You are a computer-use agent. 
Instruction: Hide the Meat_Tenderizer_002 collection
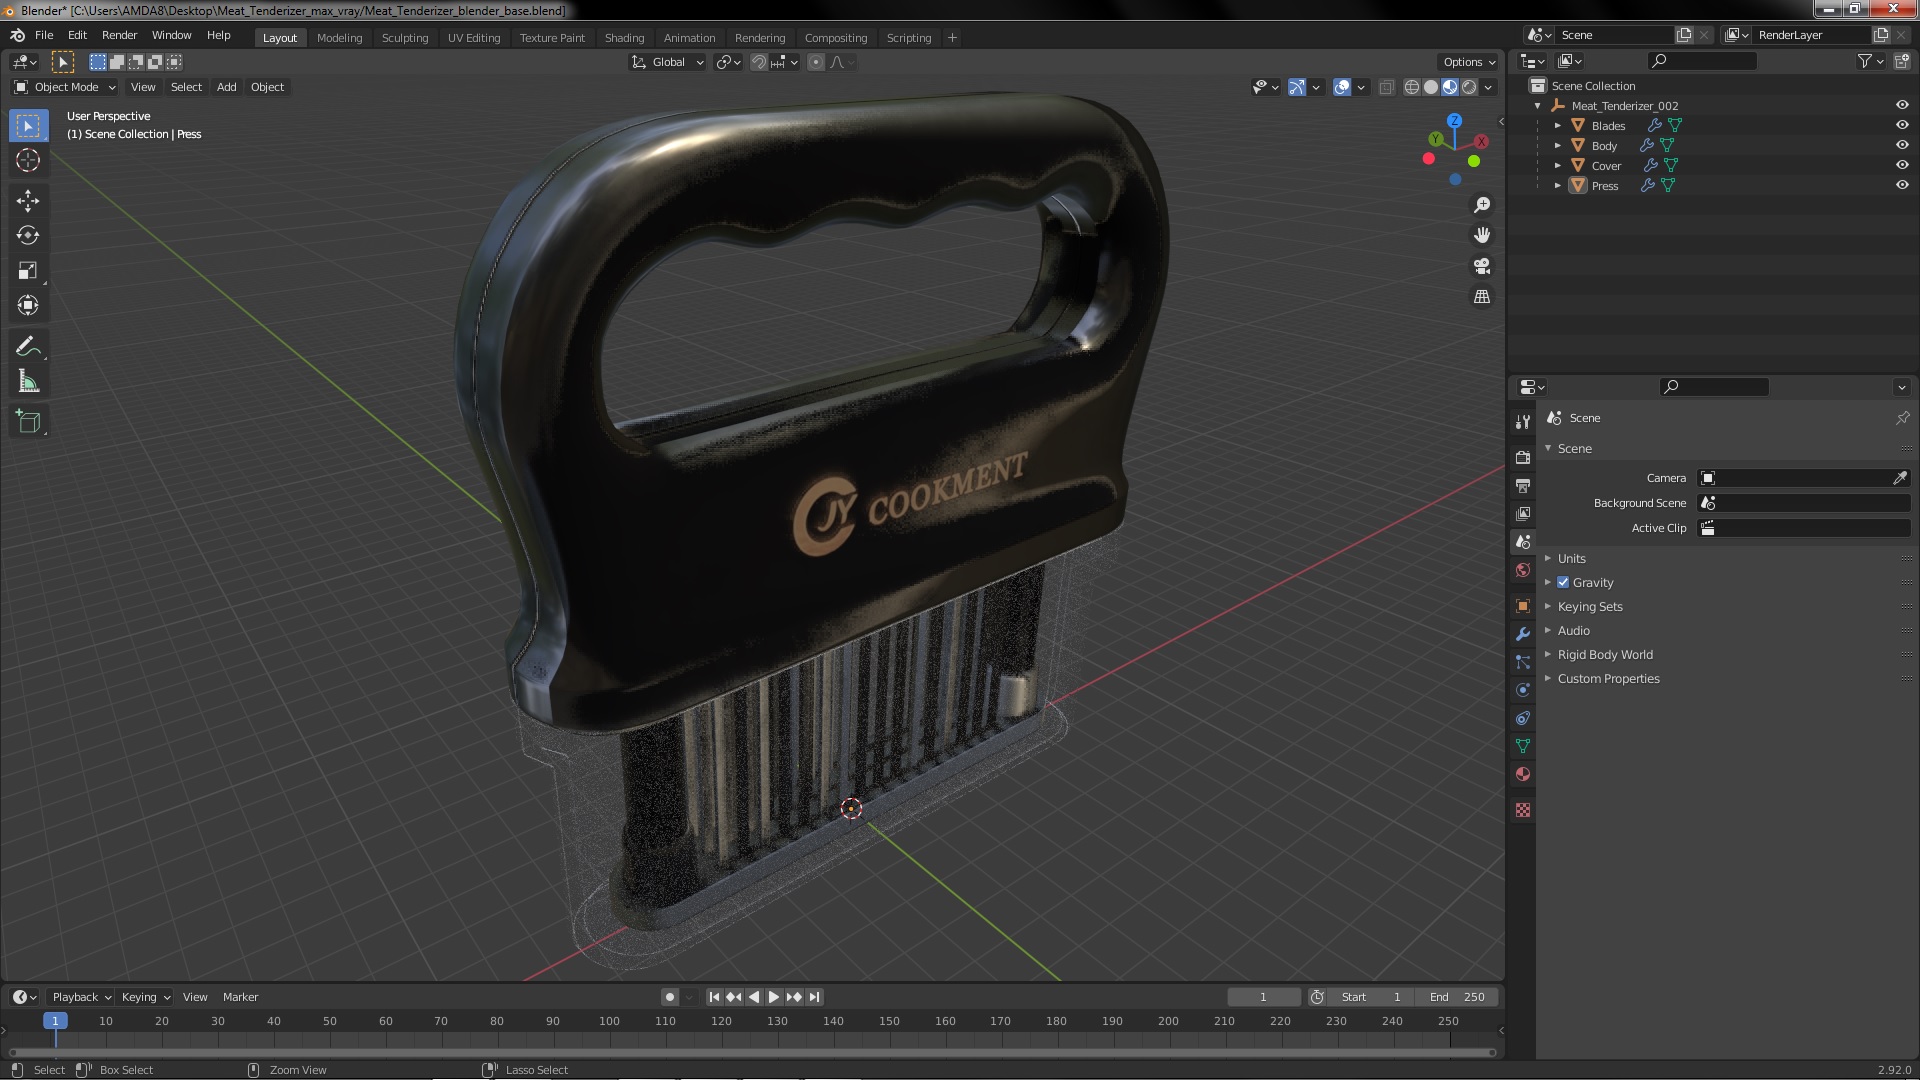click(x=1902, y=105)
